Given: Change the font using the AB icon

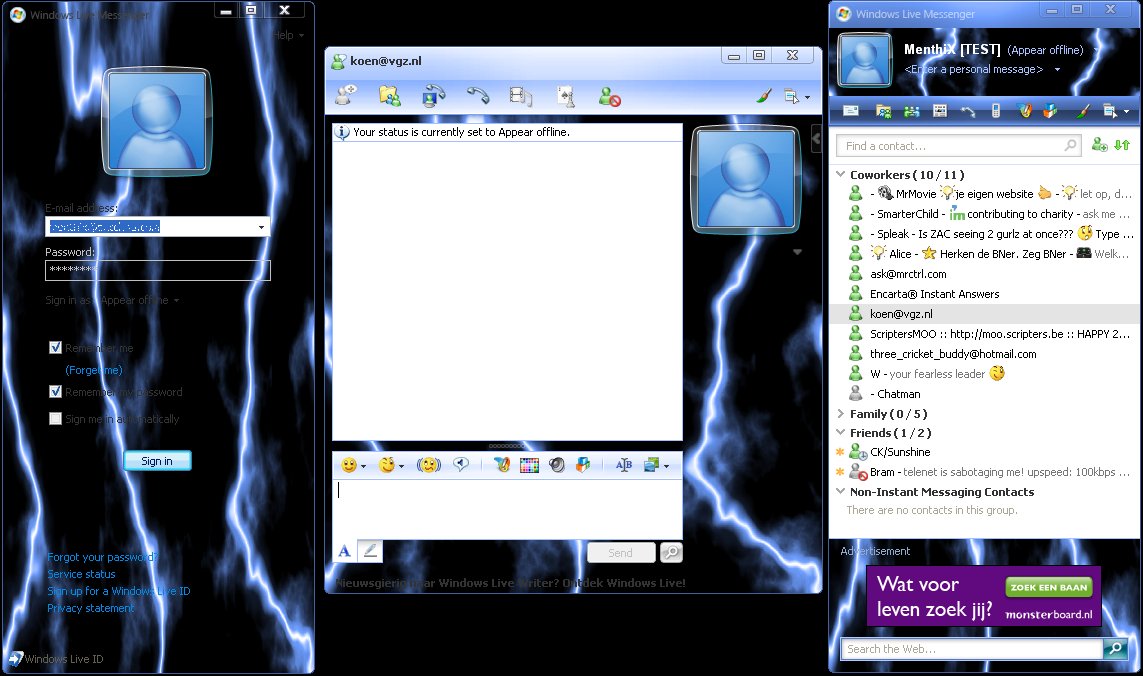Looking at the screenshot, I should point(624,465).
